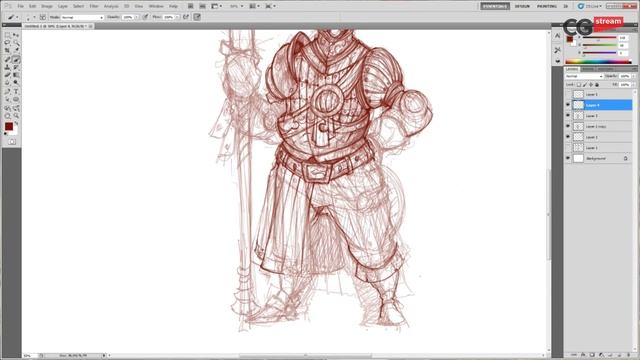The width and height of the screenshot is (640, 360).
Task: Select the Eraser tool
Action: (x=7, y=75)
